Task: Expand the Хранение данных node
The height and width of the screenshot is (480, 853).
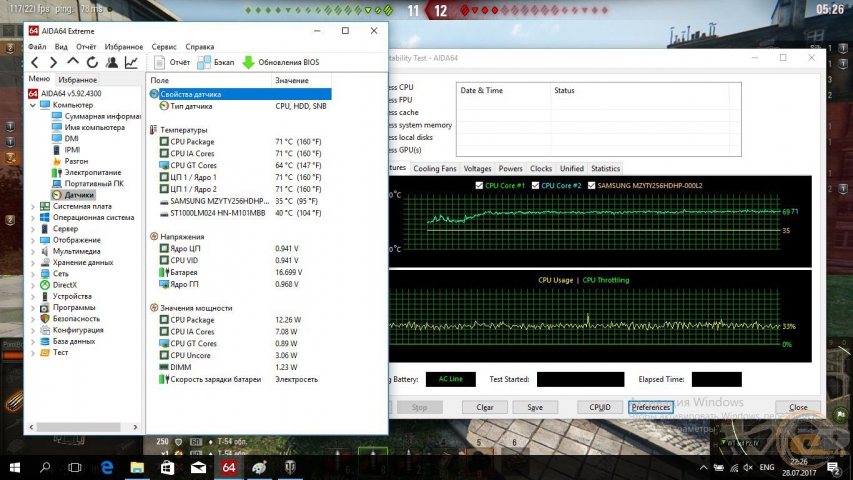Action: (33, 263)
